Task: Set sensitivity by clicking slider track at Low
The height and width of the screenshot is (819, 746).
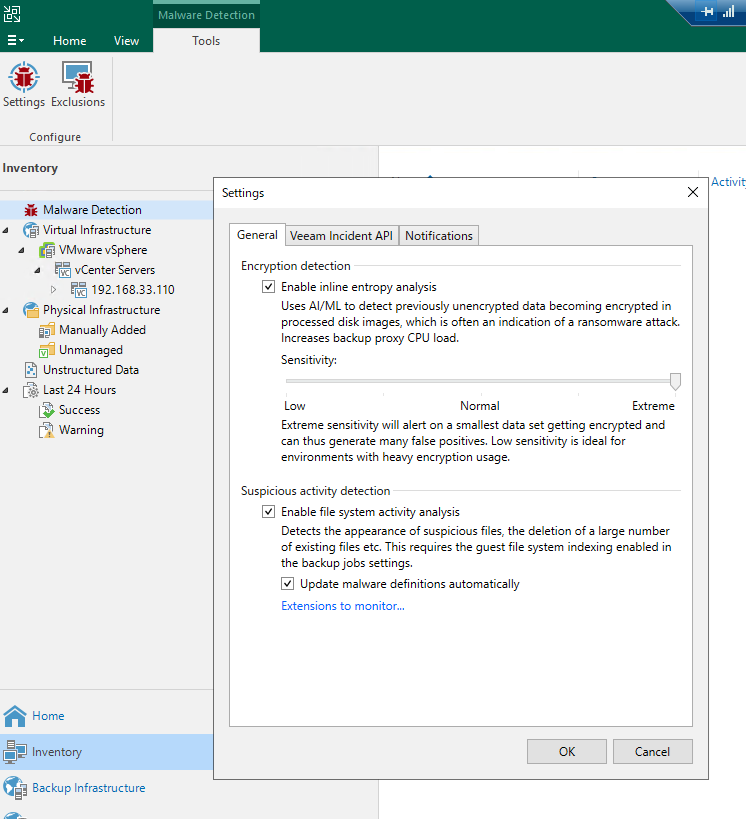Action: pyautogui.click(x=287, y=381)
